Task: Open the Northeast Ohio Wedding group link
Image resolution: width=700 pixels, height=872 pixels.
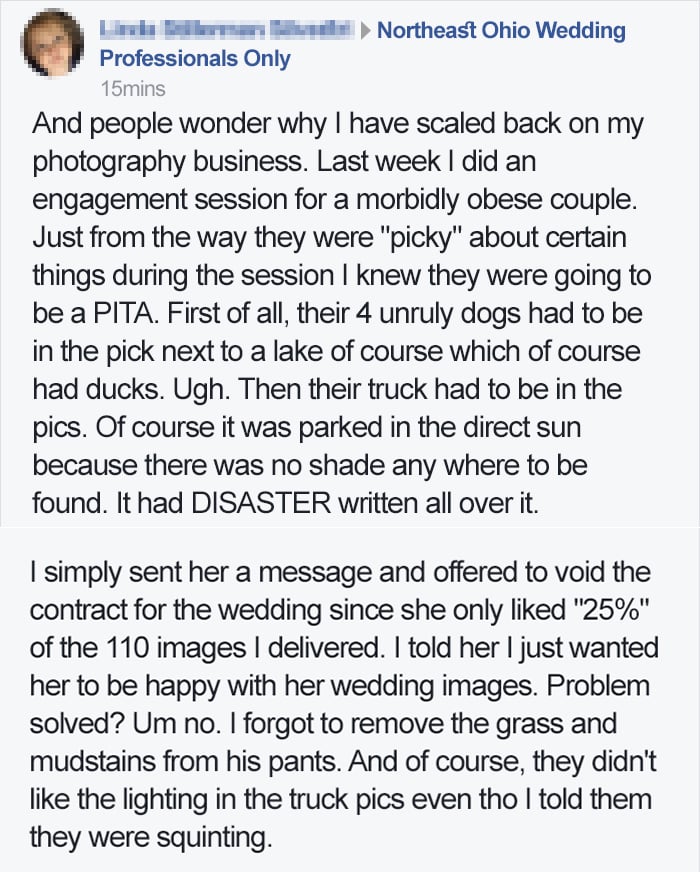Action: pyautogui.click(x=502, y=30)
